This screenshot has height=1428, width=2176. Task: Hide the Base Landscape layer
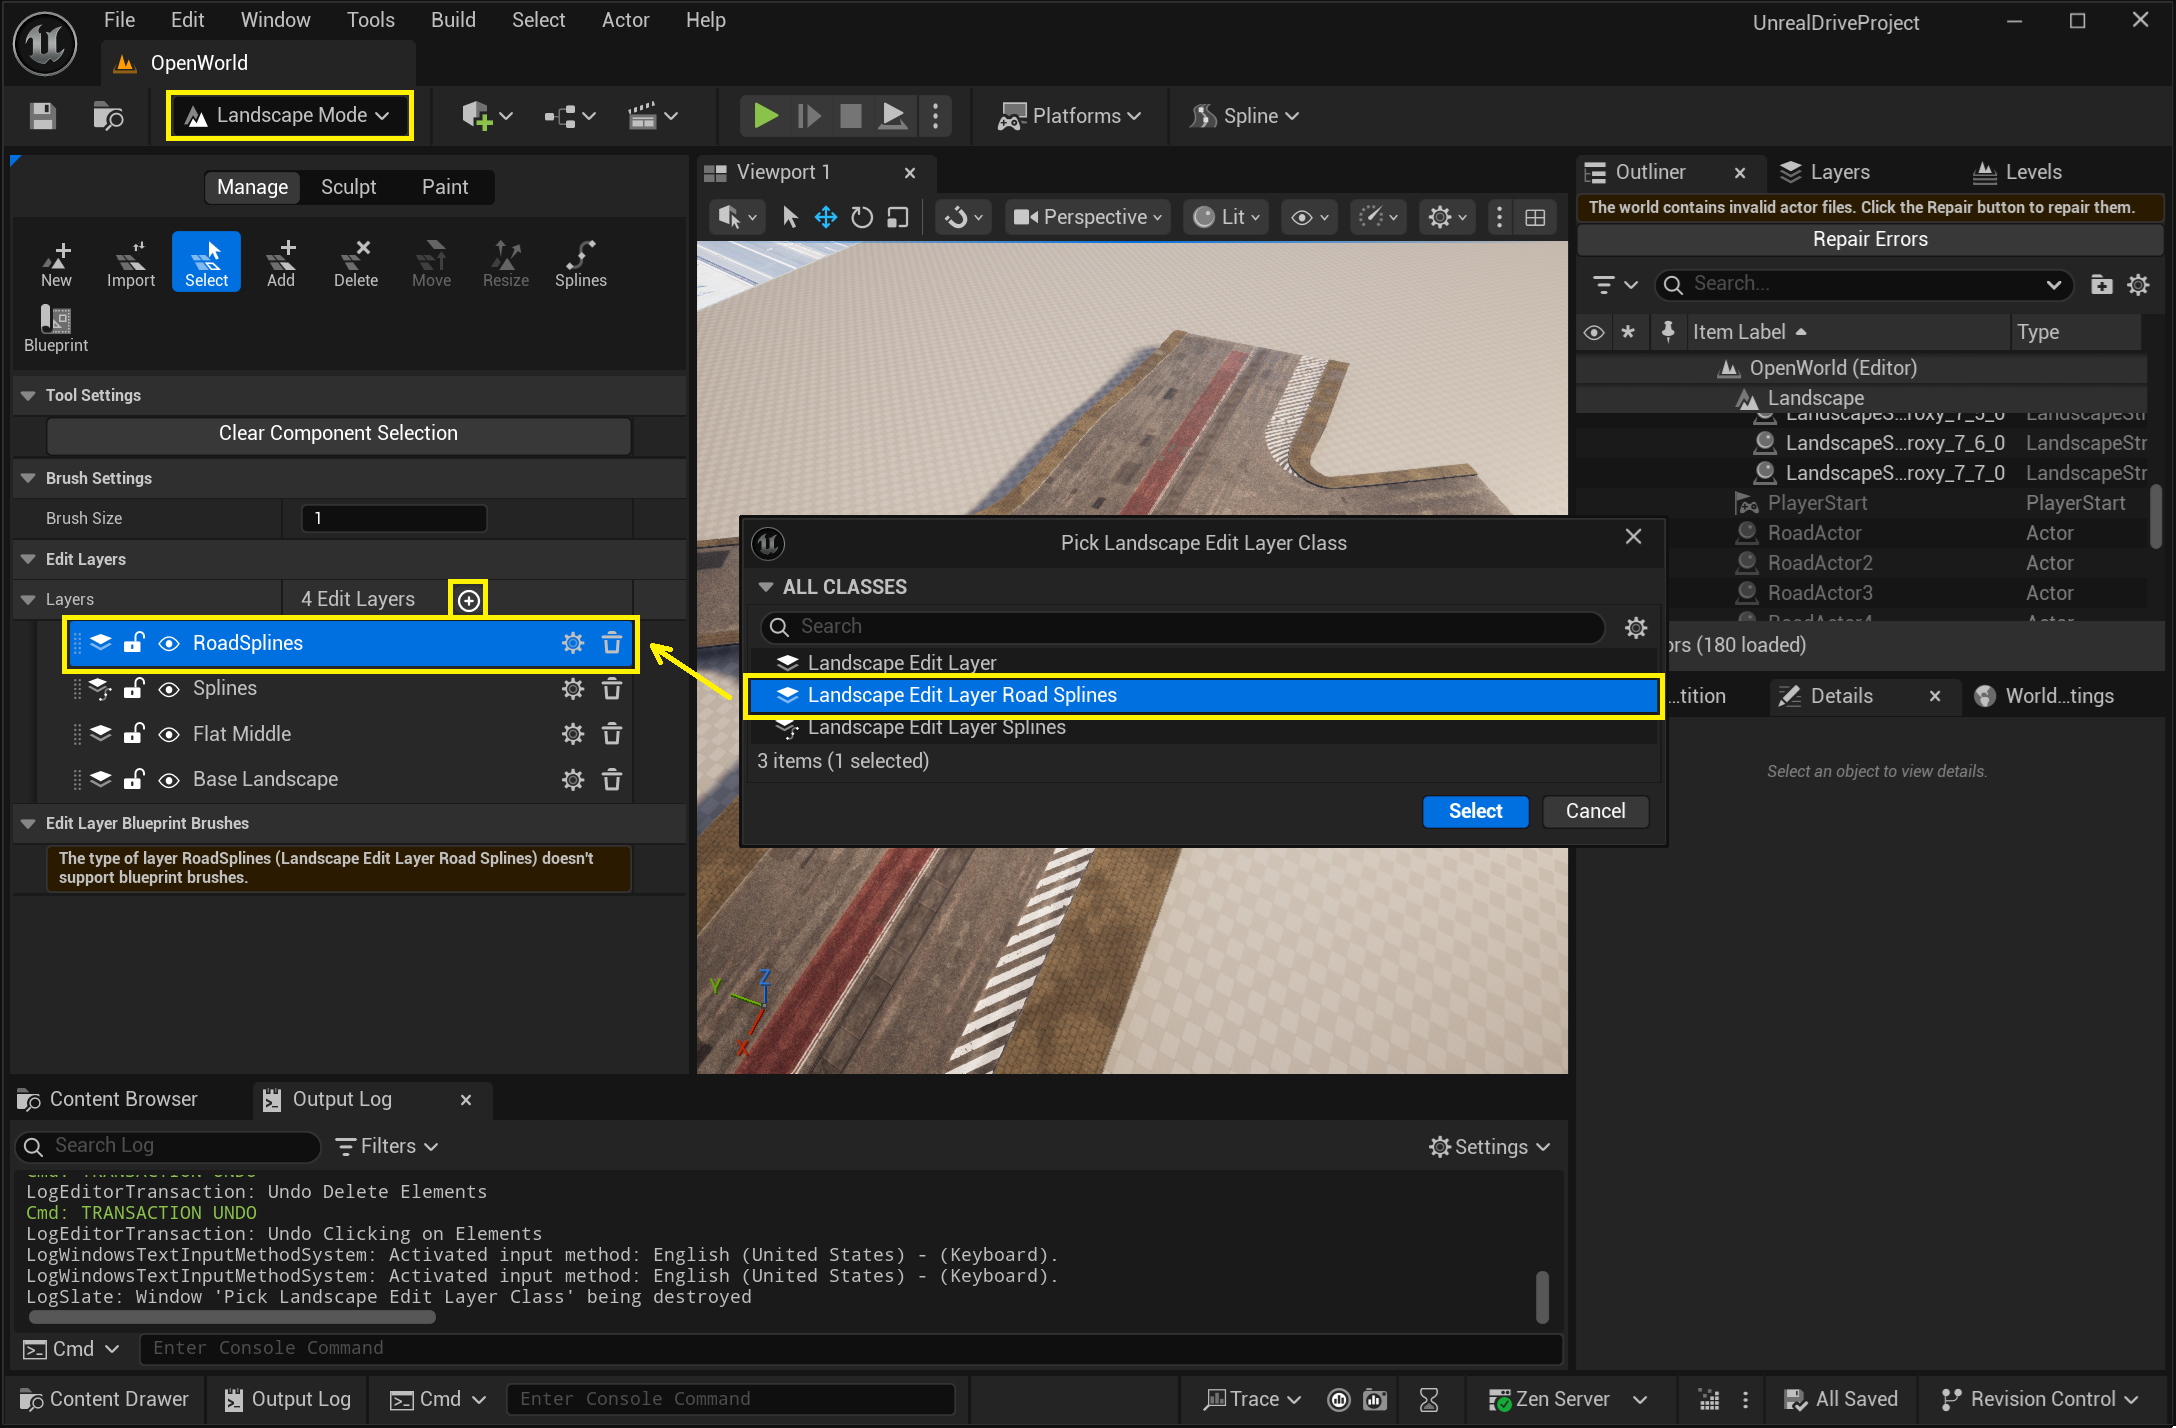(170, 779)
